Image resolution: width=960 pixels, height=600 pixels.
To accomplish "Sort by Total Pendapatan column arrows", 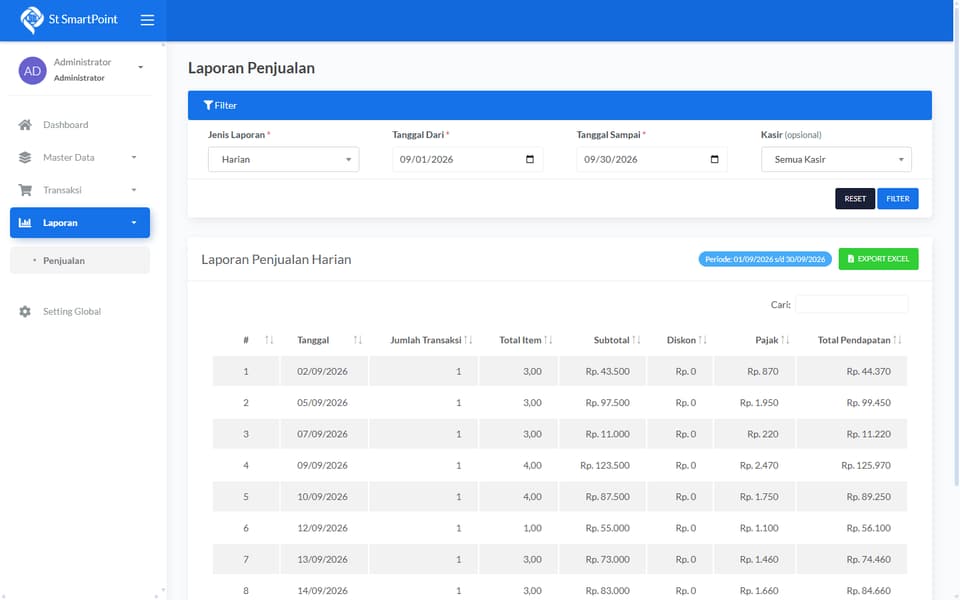I will pyautogui.click(x=898, y=340).
